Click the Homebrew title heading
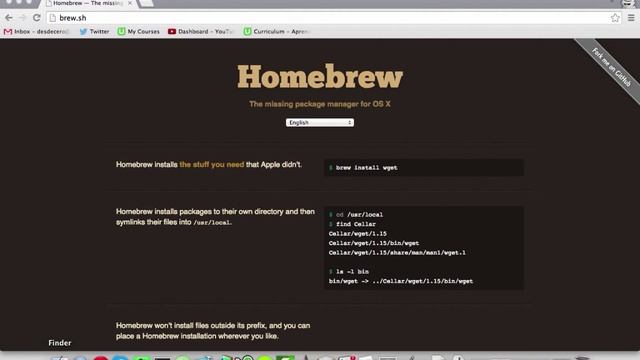Image resolution: width=640 pixels, height=360 pixels. (x=320, y=76)
